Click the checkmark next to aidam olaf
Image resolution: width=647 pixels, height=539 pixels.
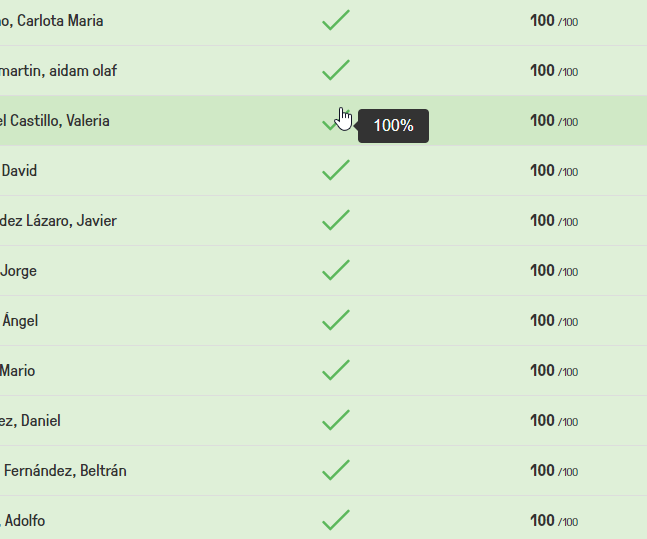tap(336, 70)
